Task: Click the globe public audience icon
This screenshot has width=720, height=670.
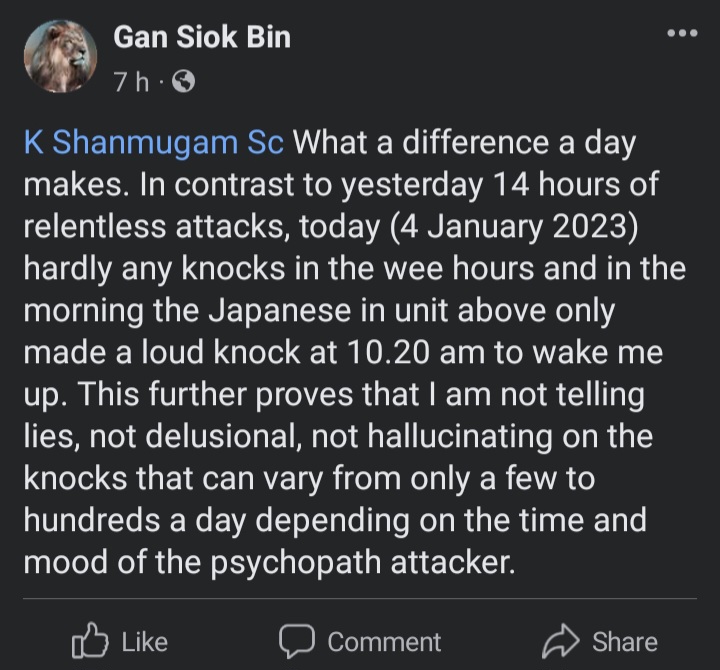Action: point(183,83)
